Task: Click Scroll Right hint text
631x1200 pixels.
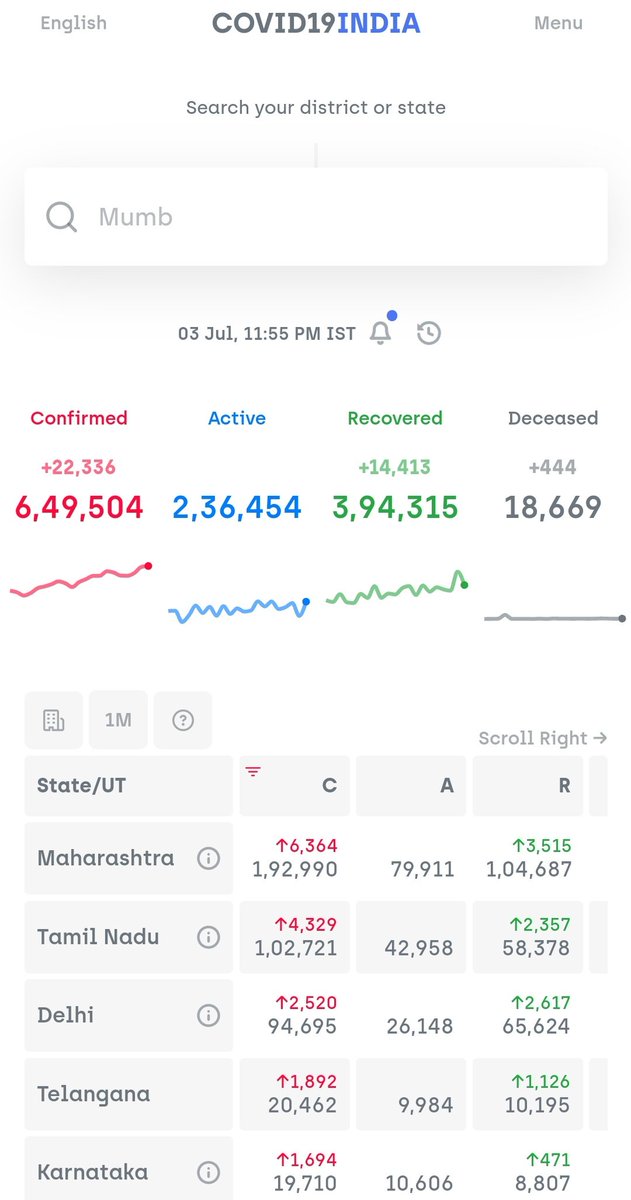Action: coord(542,738)
